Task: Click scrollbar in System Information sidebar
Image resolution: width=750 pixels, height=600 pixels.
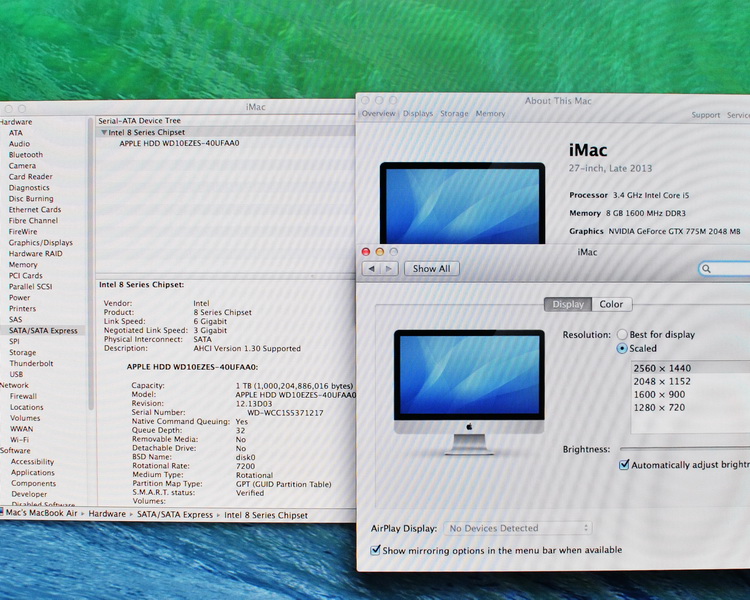Action: [90, 263]
